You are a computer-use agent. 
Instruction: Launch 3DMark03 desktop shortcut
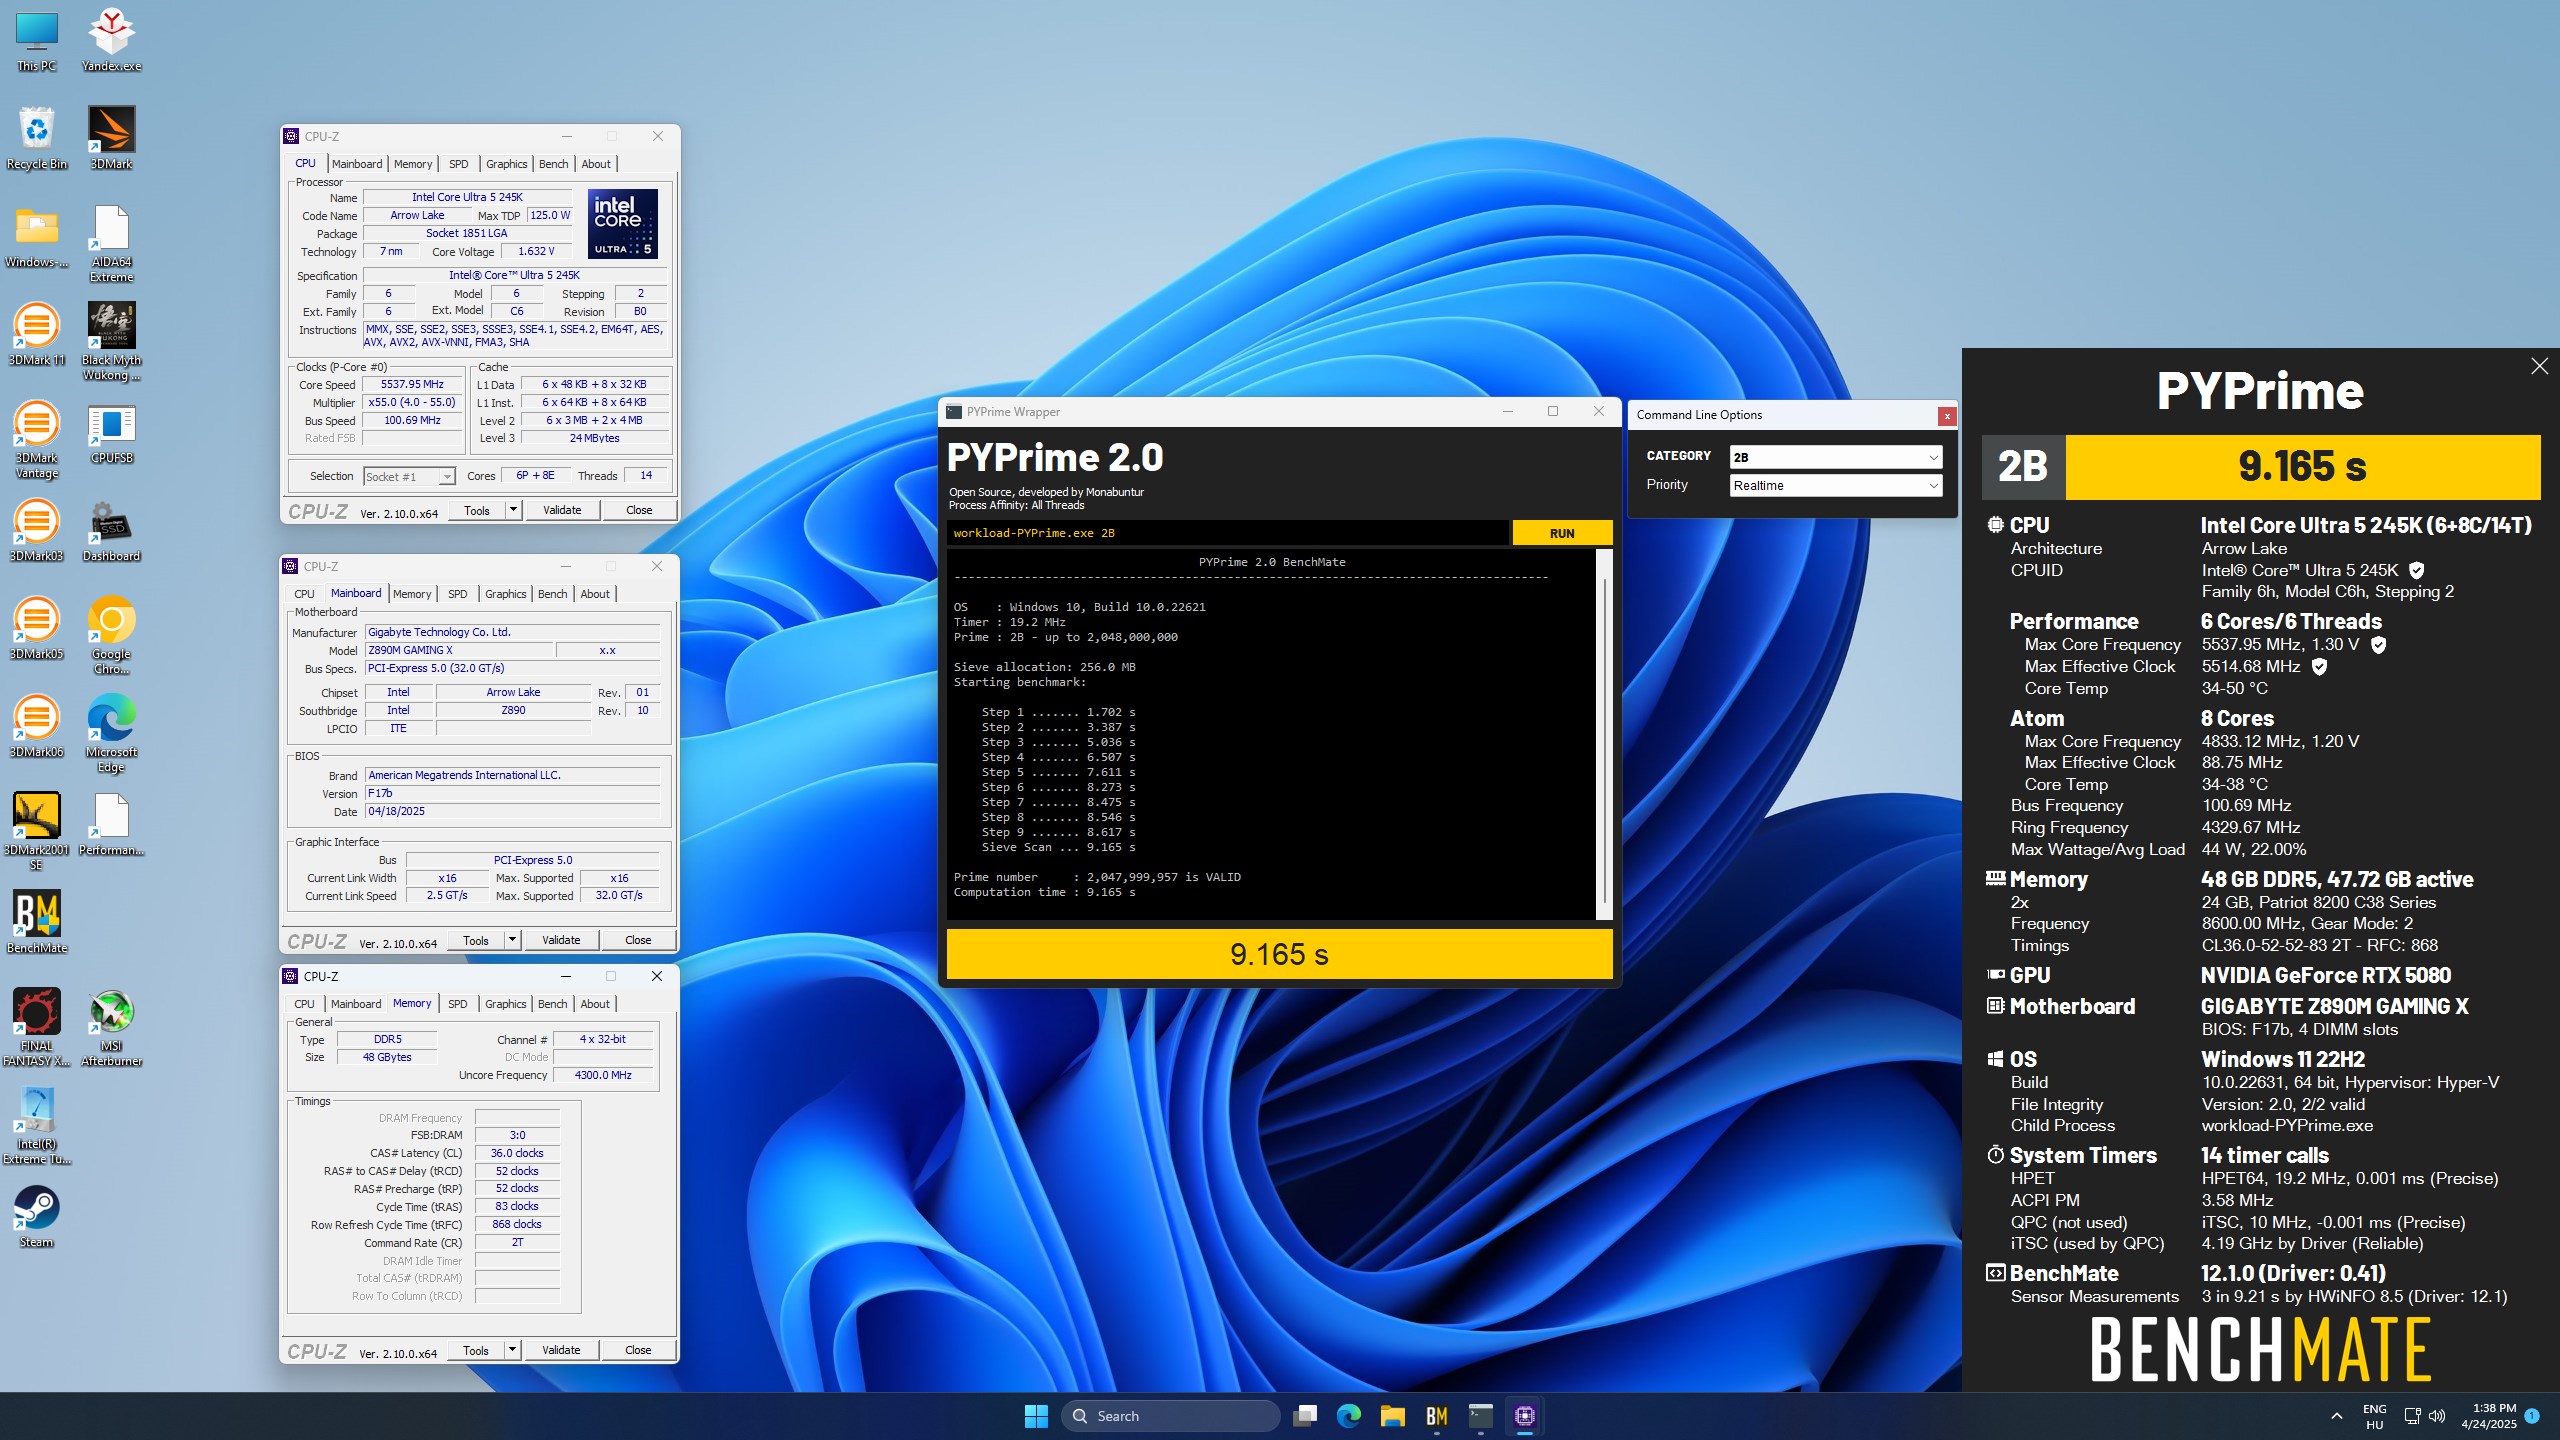[37, 531]
